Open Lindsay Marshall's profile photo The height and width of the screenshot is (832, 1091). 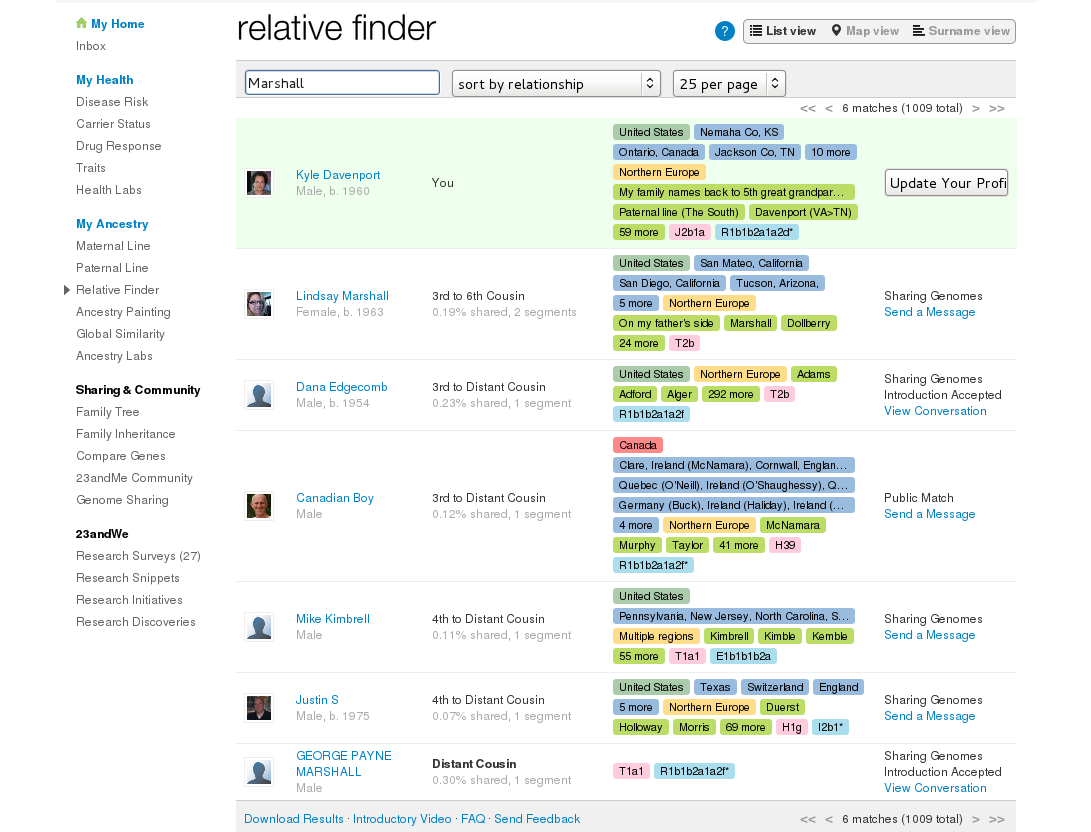[259, 304]
